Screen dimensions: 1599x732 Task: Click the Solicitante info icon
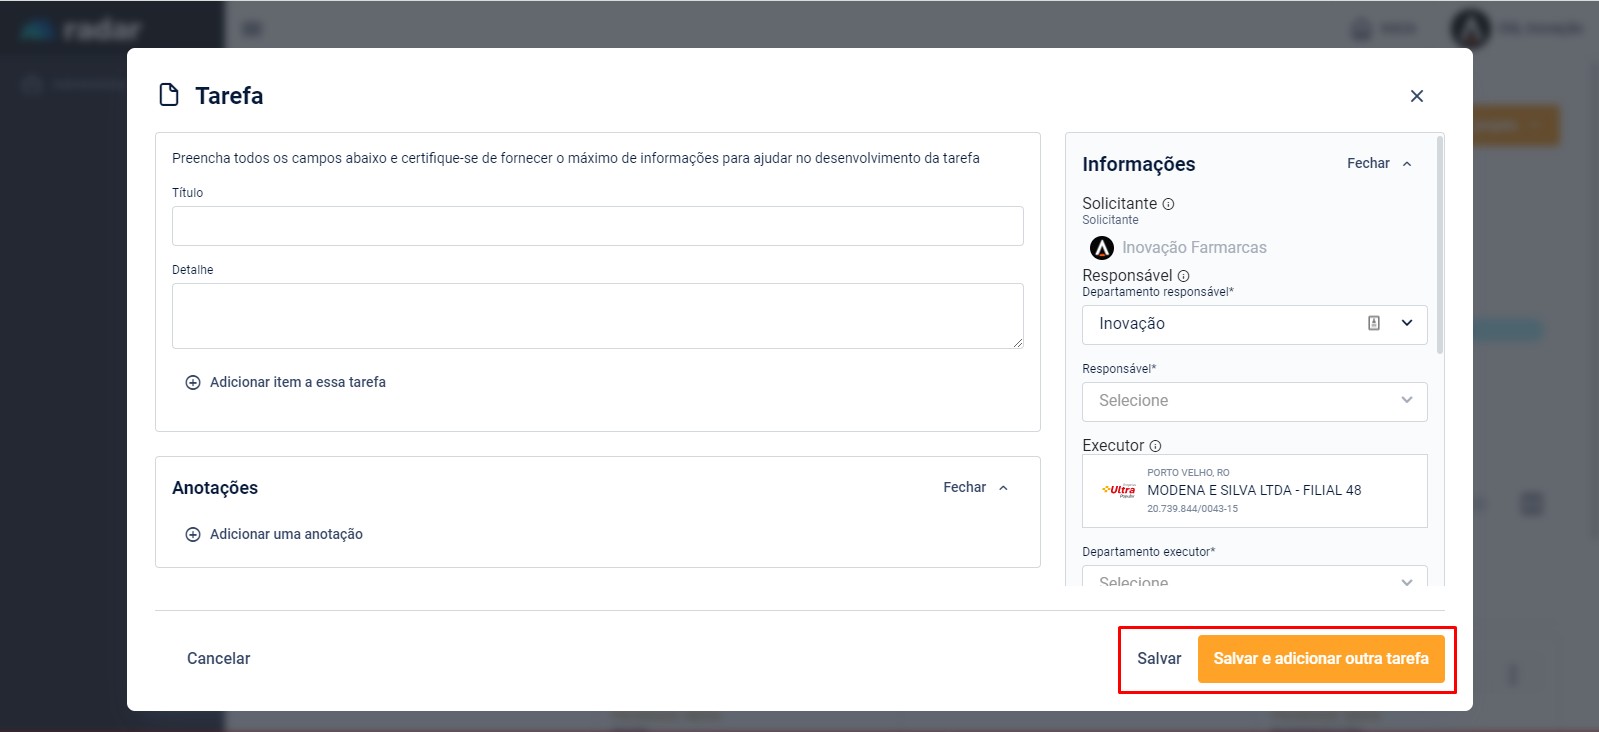point(1168,204)
